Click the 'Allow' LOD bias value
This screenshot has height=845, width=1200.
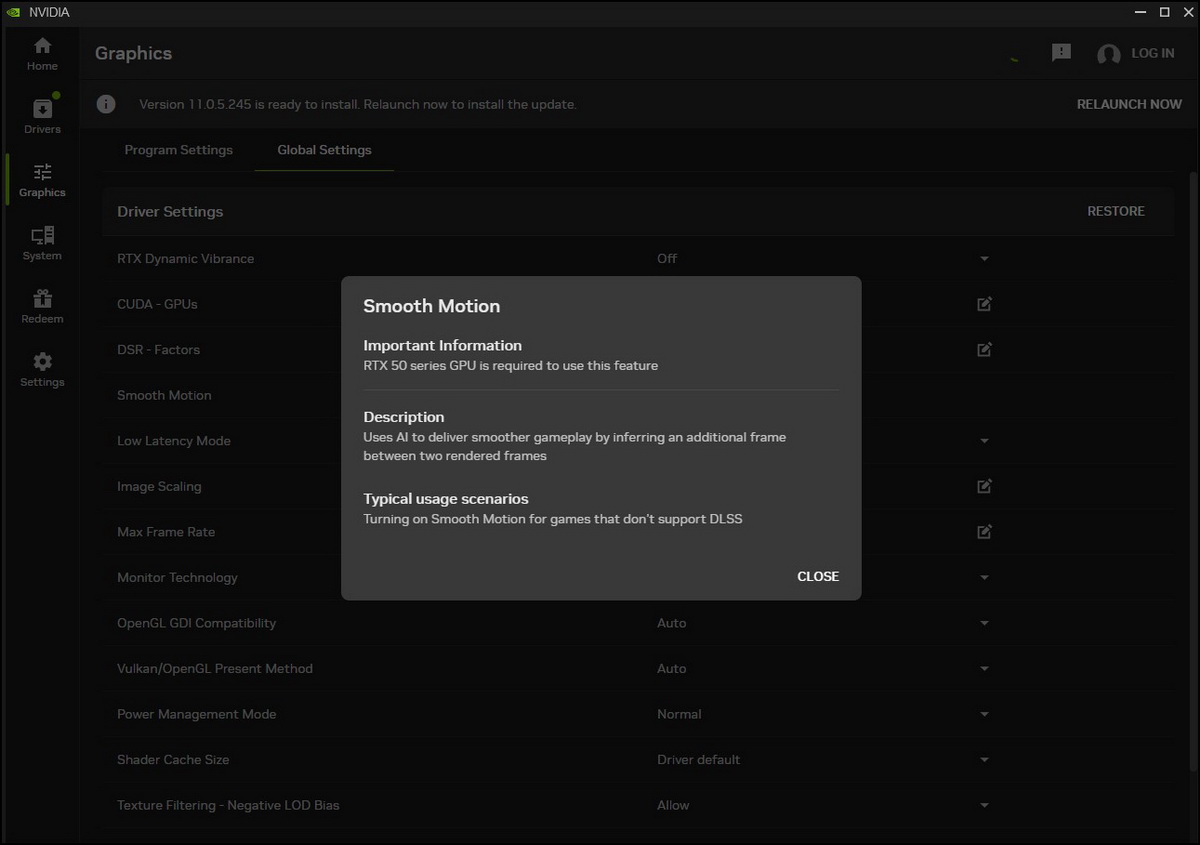[x=673, y=805]
